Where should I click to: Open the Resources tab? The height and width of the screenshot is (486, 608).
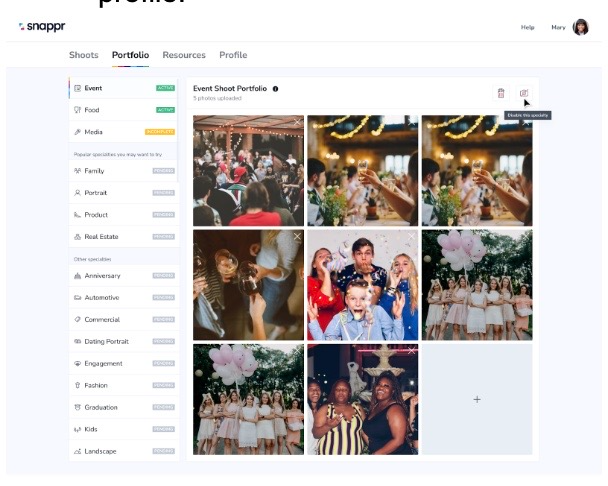[x=184, y=55]
